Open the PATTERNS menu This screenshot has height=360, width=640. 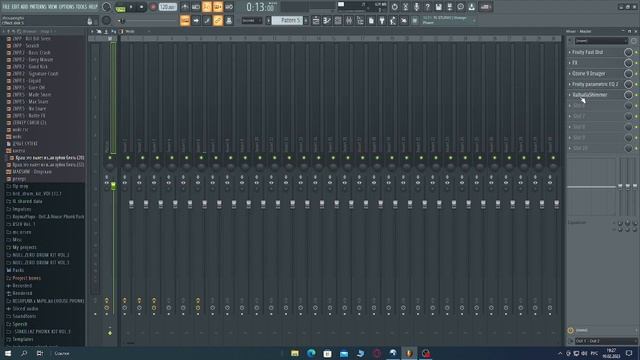tap(38, 7)
